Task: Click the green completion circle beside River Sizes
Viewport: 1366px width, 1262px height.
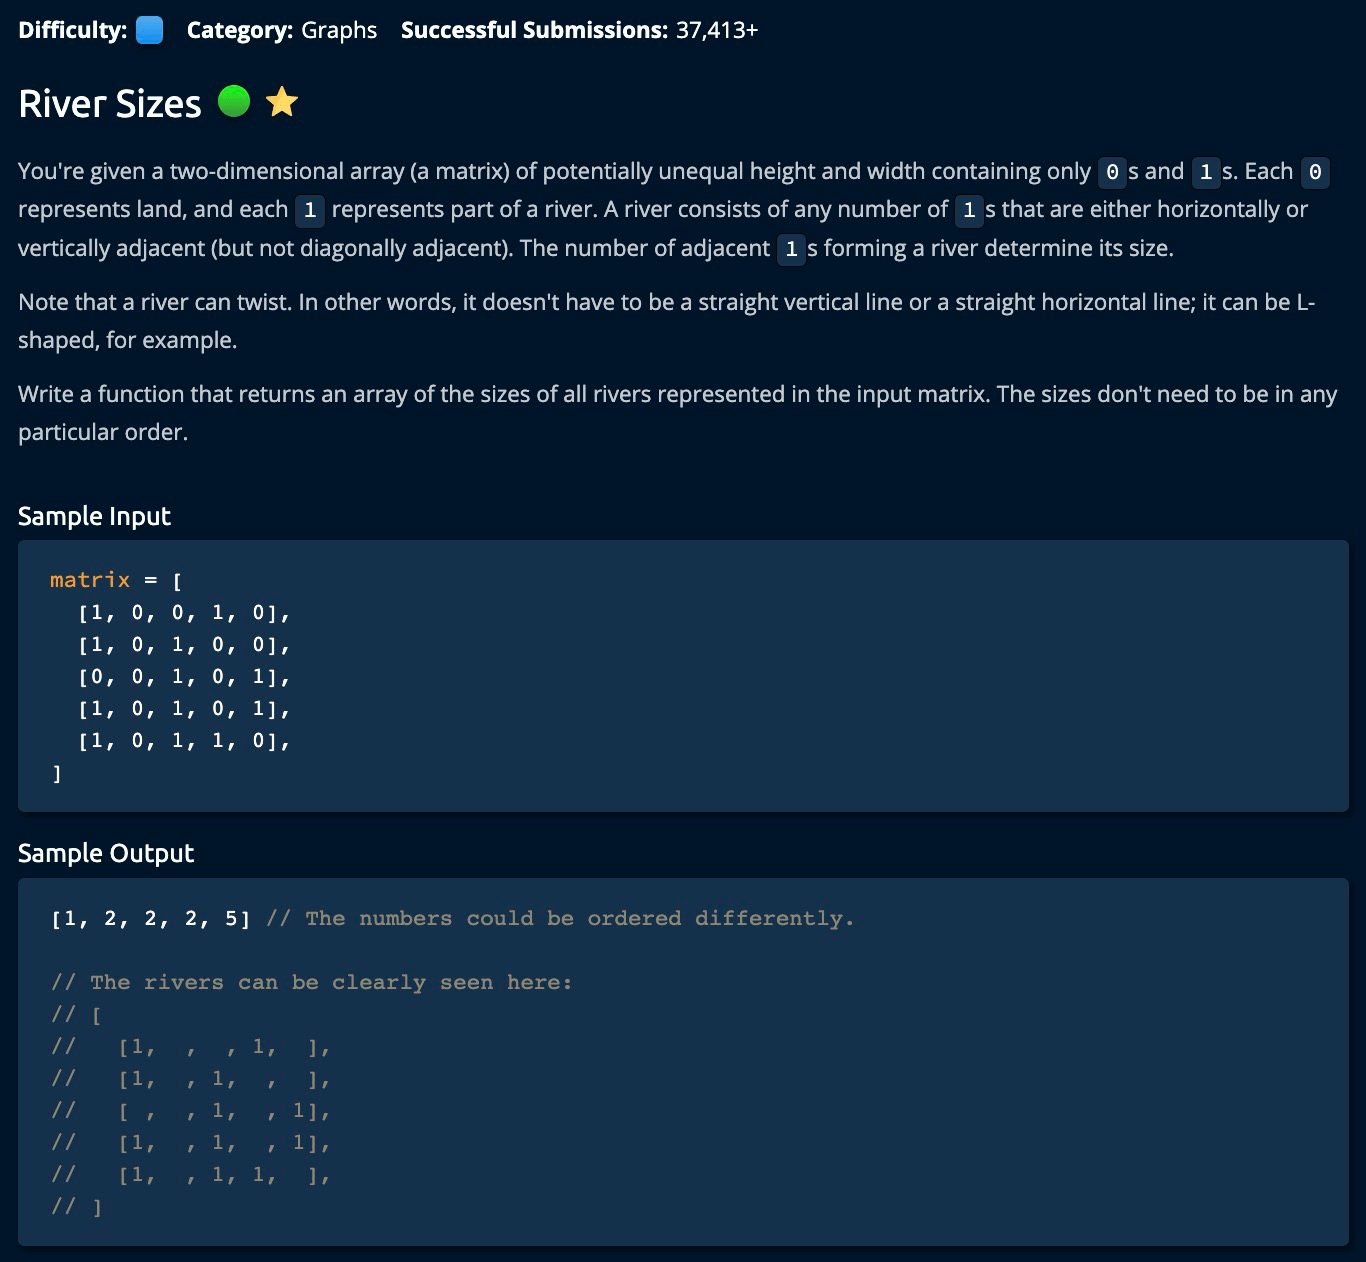Action: (x=234, y=101)
